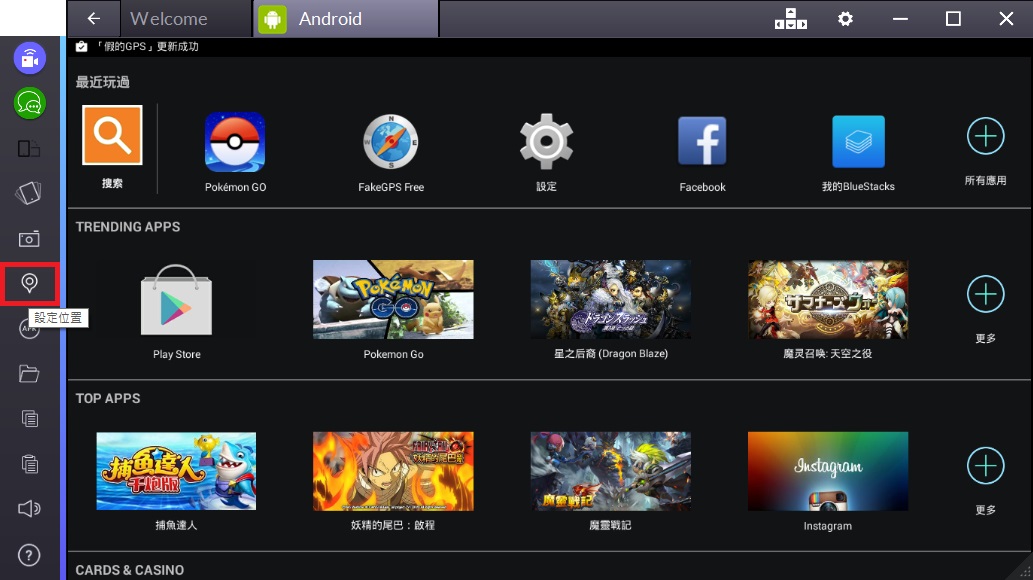
Task: Take a screenshot with the camera icon
Action: point(29,239)
